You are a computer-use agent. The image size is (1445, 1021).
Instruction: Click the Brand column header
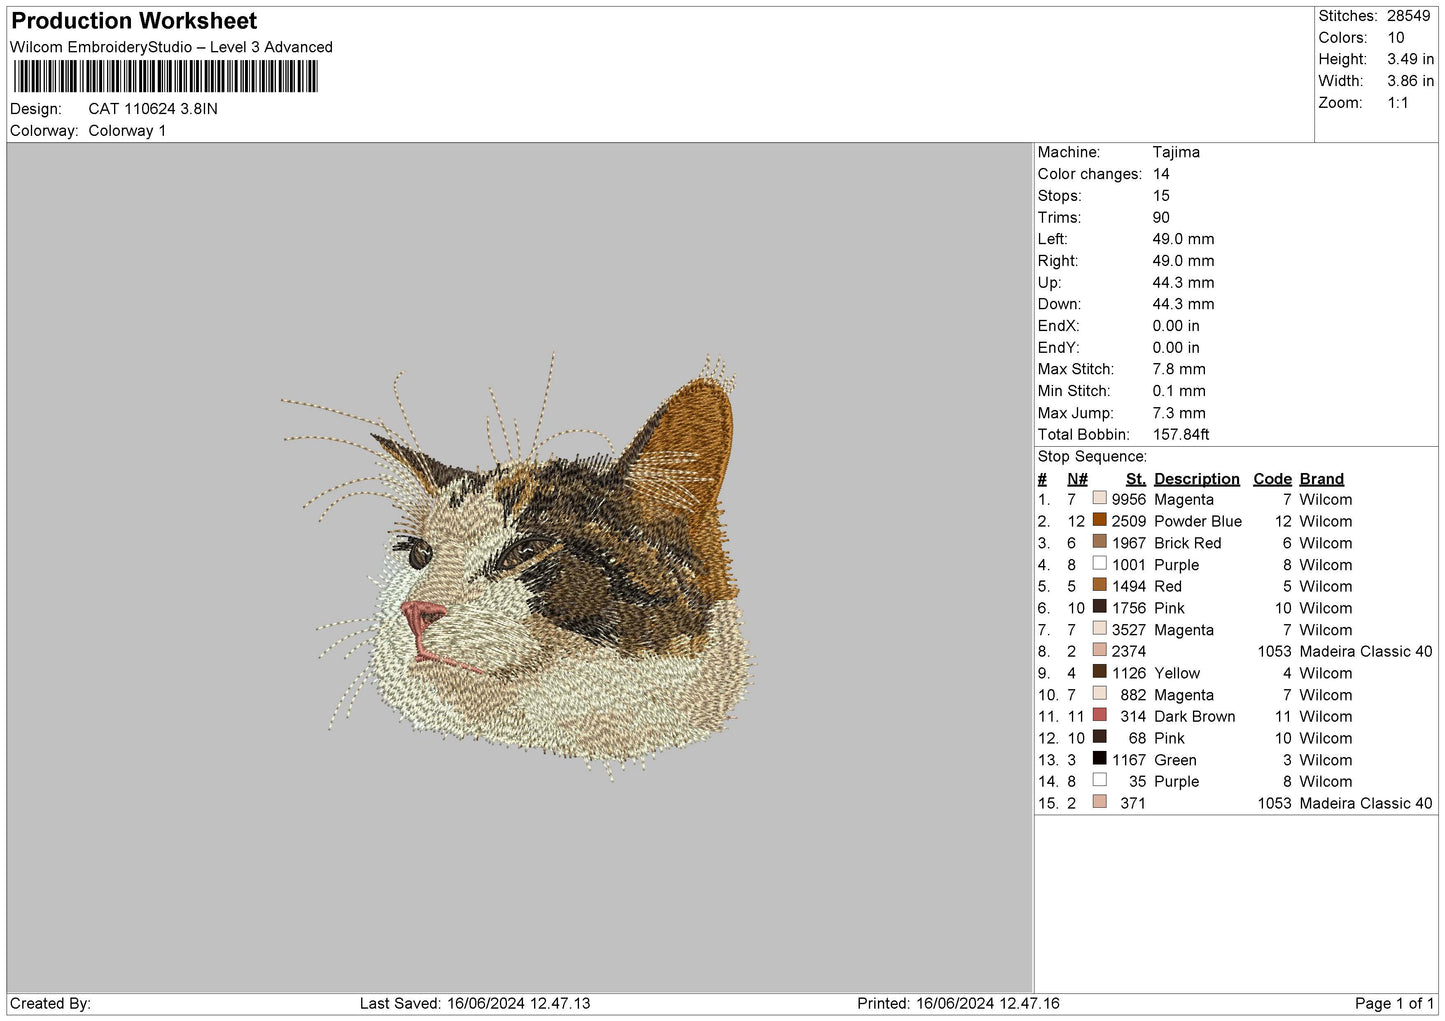coord(1321,479)
